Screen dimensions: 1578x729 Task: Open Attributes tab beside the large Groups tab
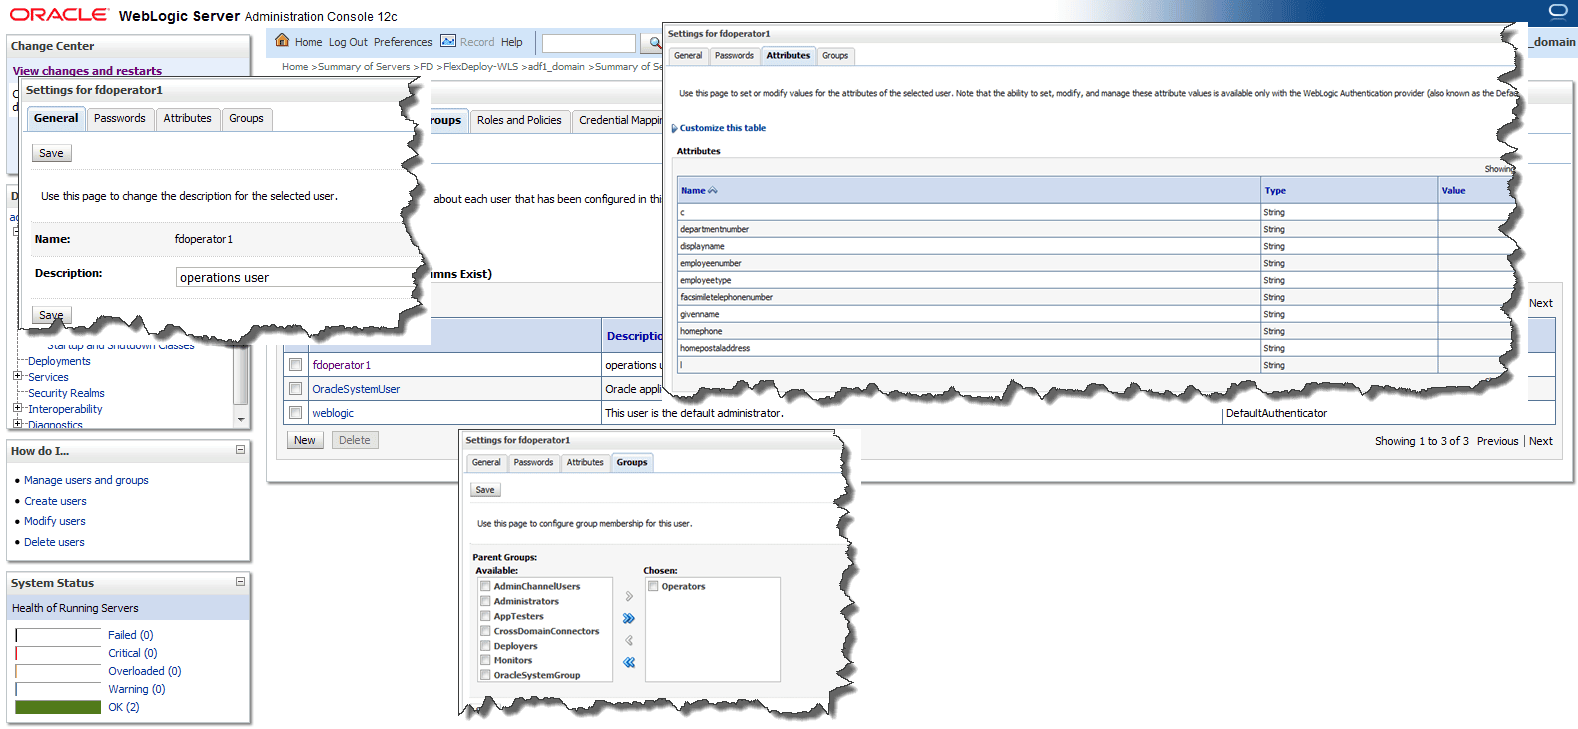[188, 118]
